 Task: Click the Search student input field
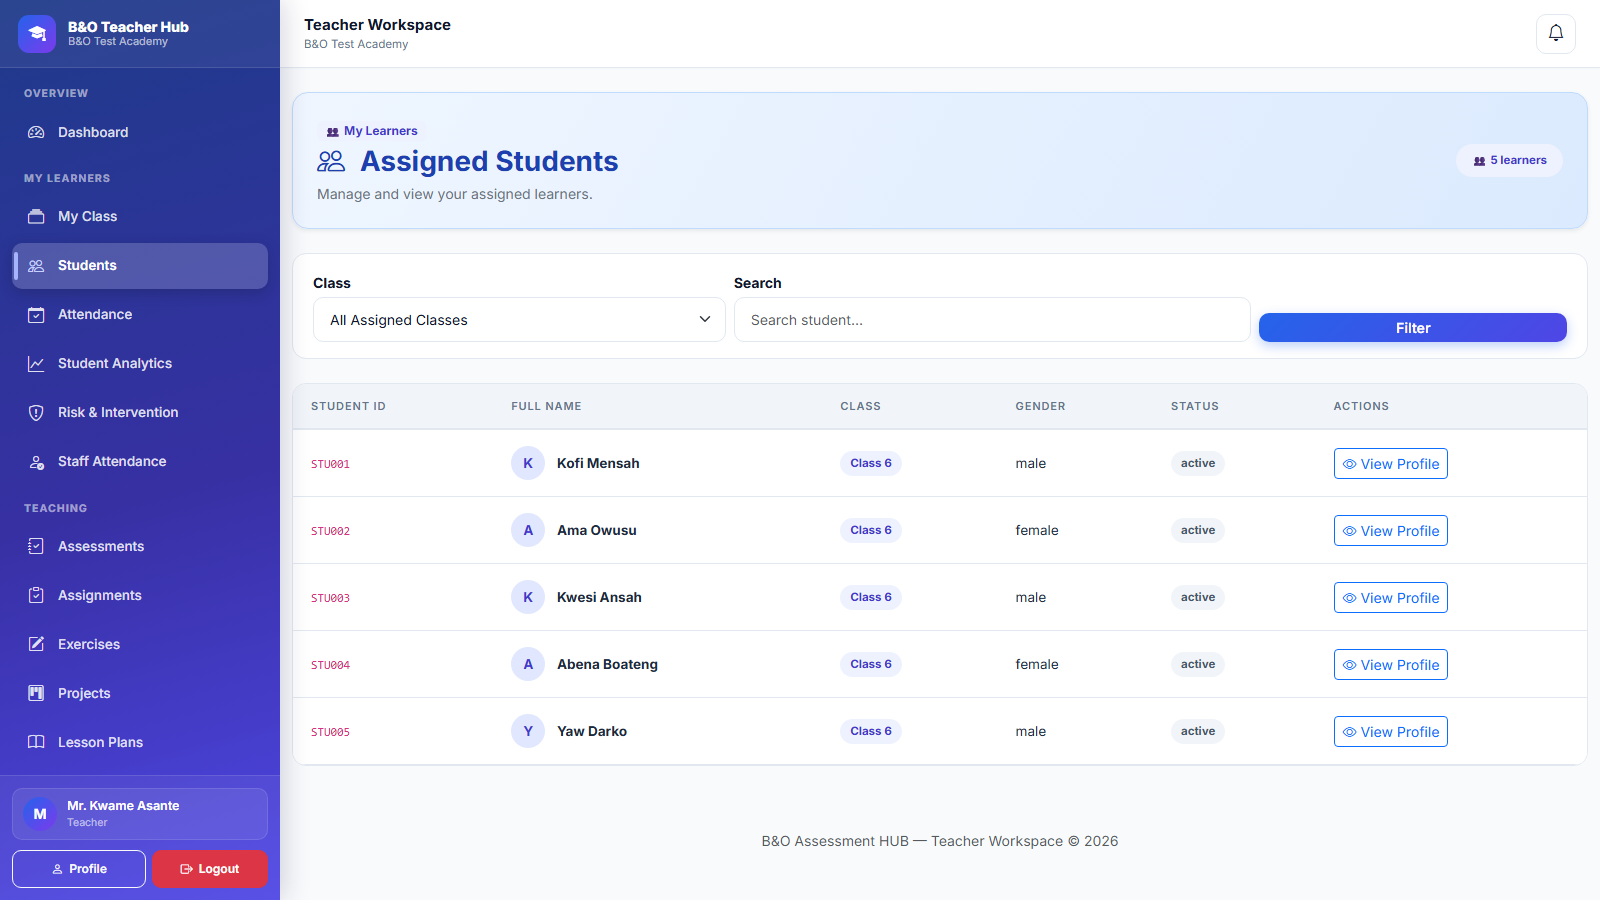click(x=992, y=320)
